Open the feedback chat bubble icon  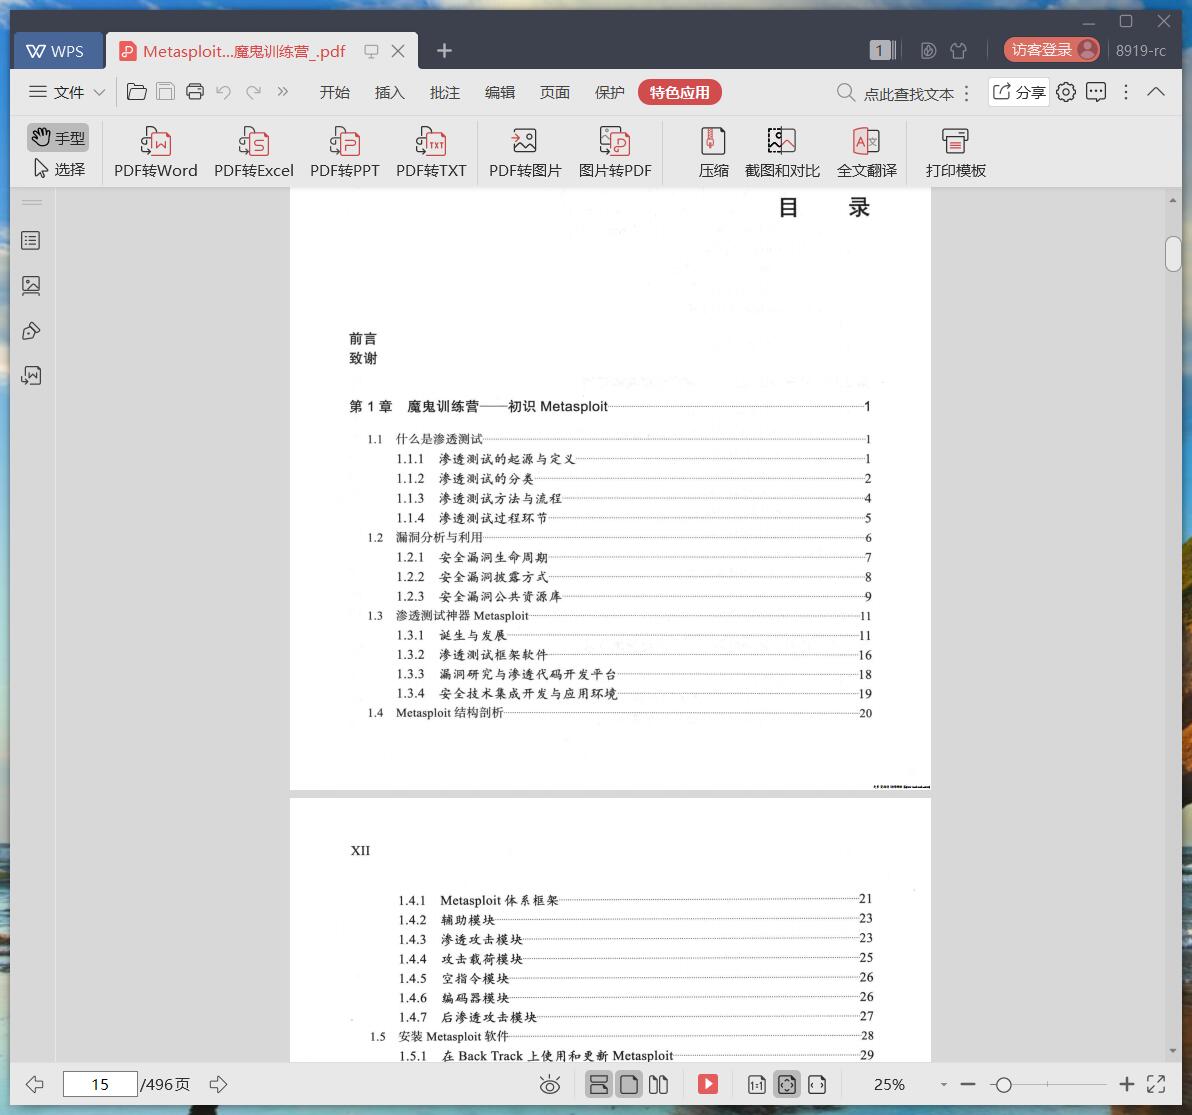click(1096, 92)
